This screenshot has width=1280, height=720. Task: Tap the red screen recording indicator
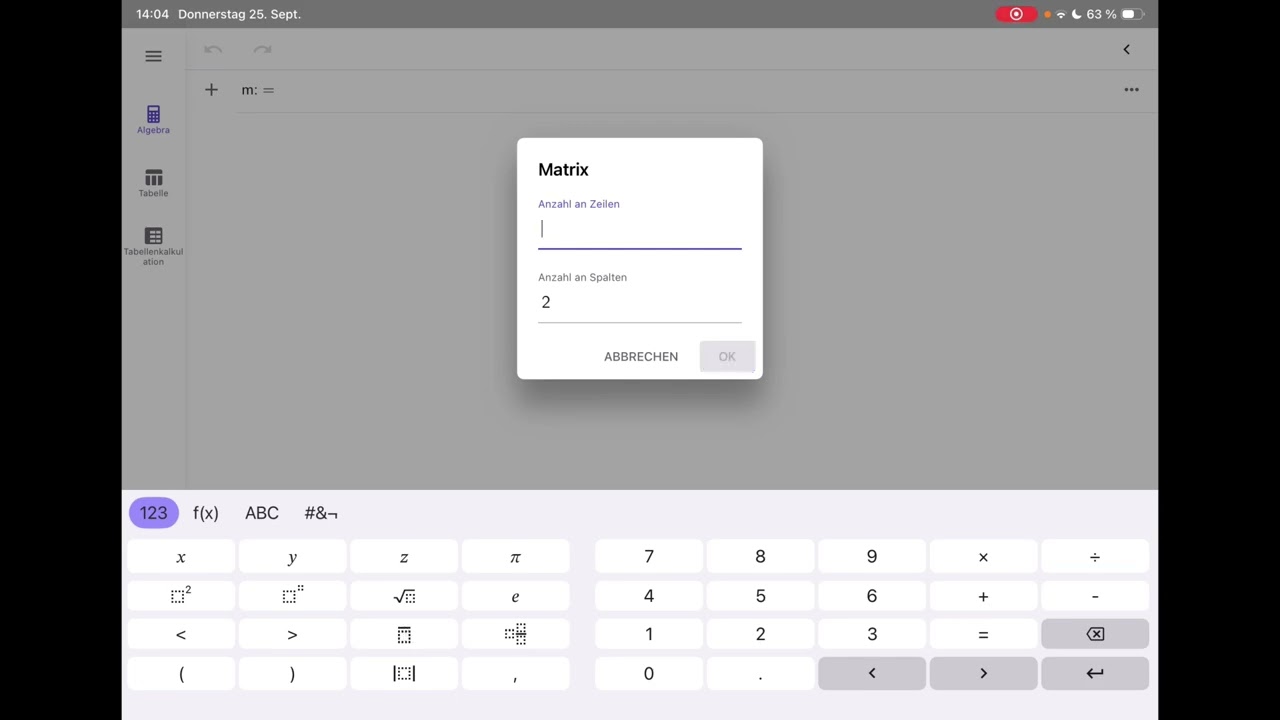[x=1016, y=14]
